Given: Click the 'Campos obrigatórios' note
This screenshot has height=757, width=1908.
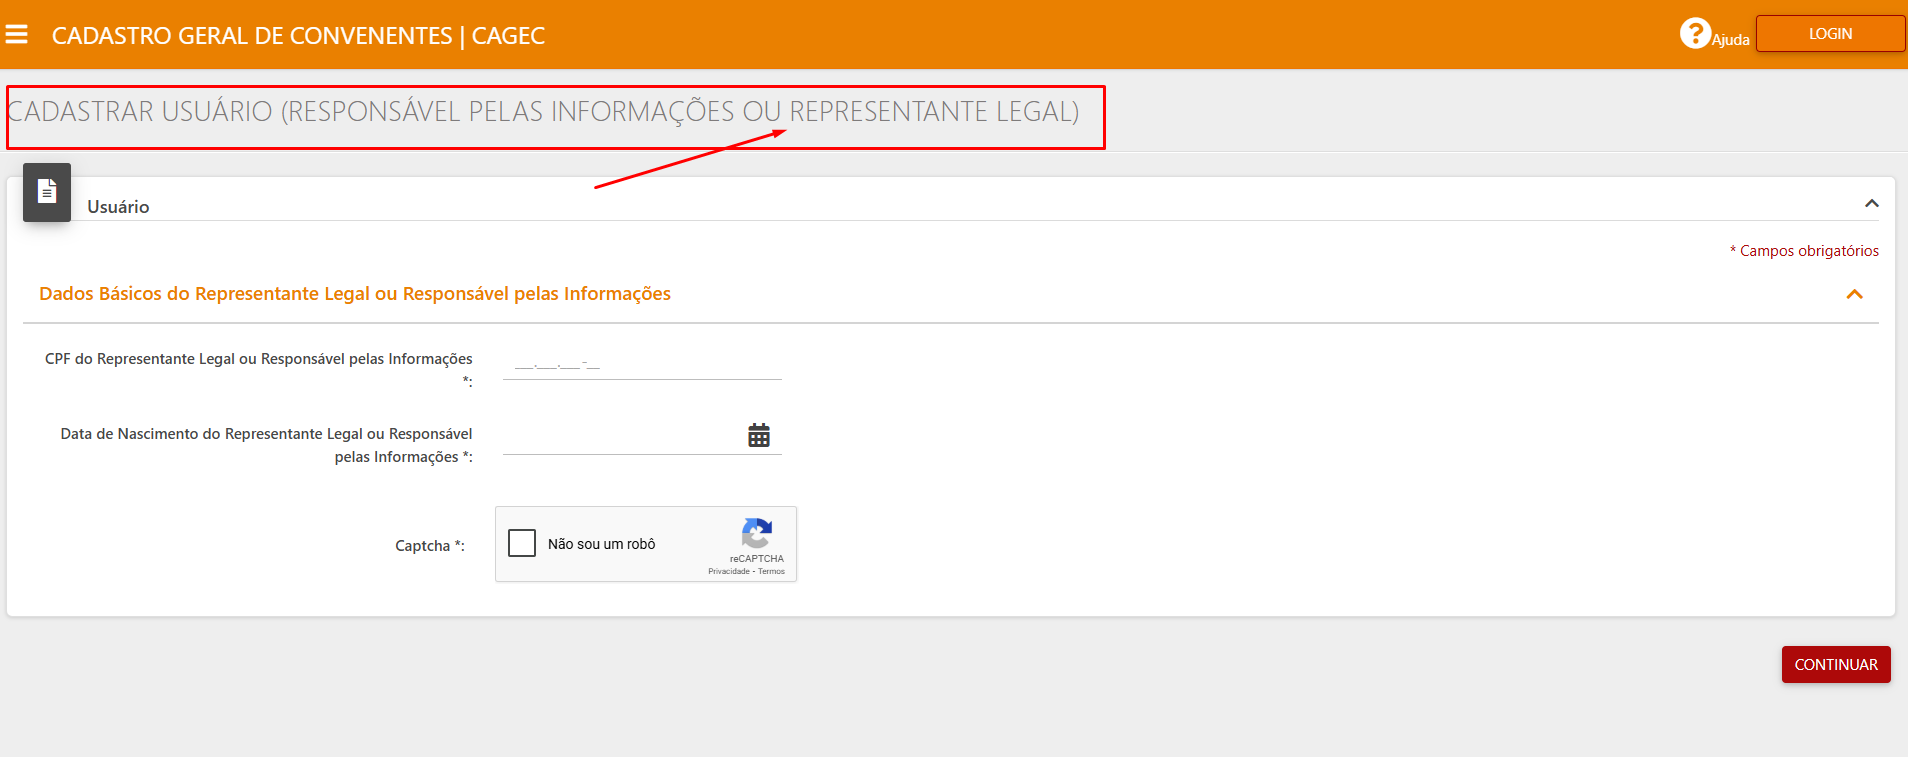Looking at the screenshot, I should [1808, 251].
